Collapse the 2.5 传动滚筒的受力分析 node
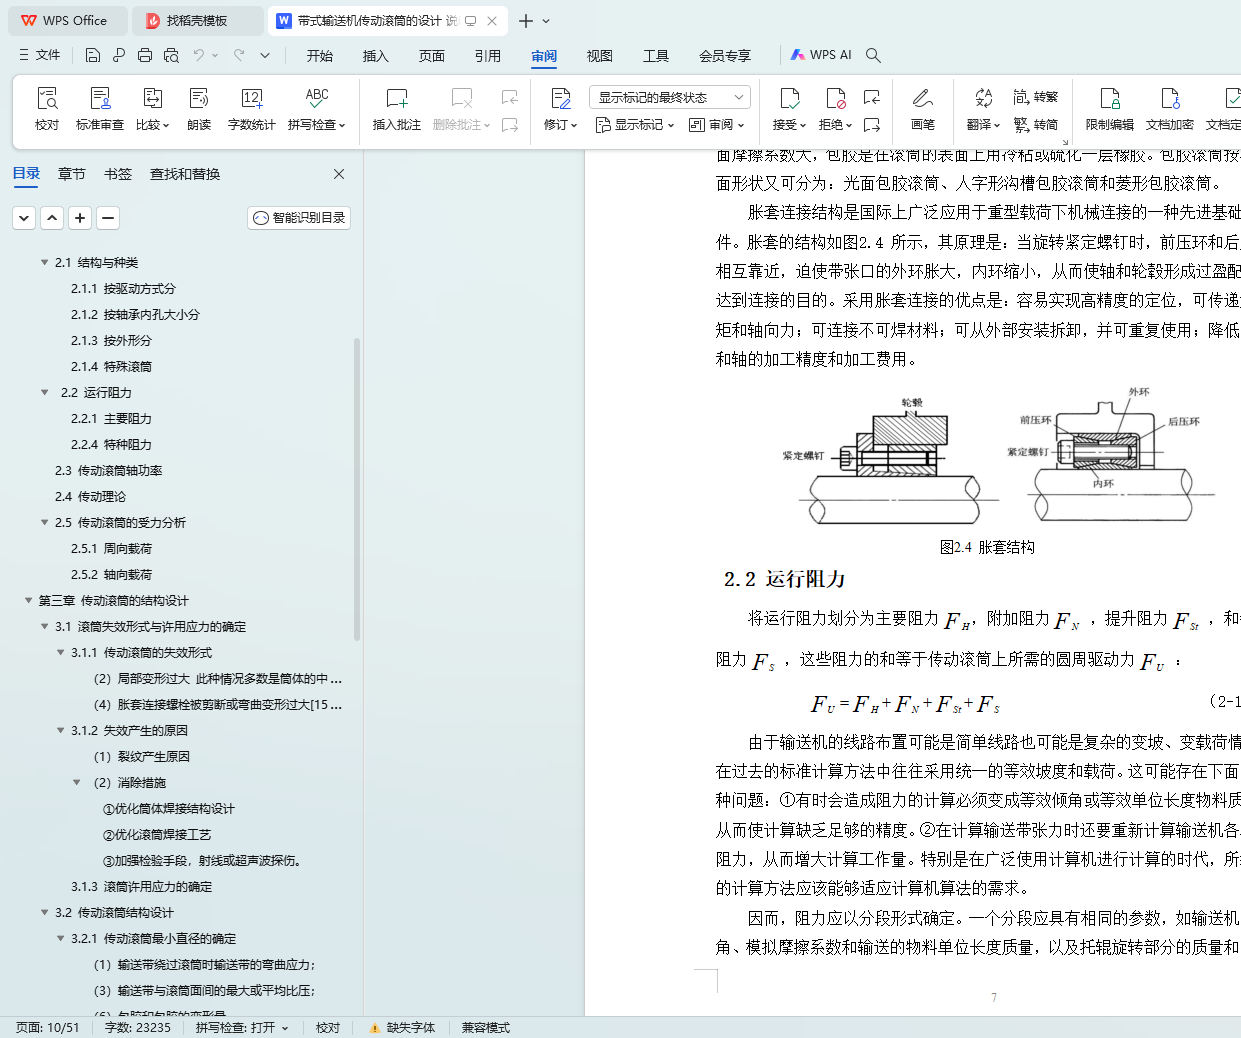 [x=44, y=522]
